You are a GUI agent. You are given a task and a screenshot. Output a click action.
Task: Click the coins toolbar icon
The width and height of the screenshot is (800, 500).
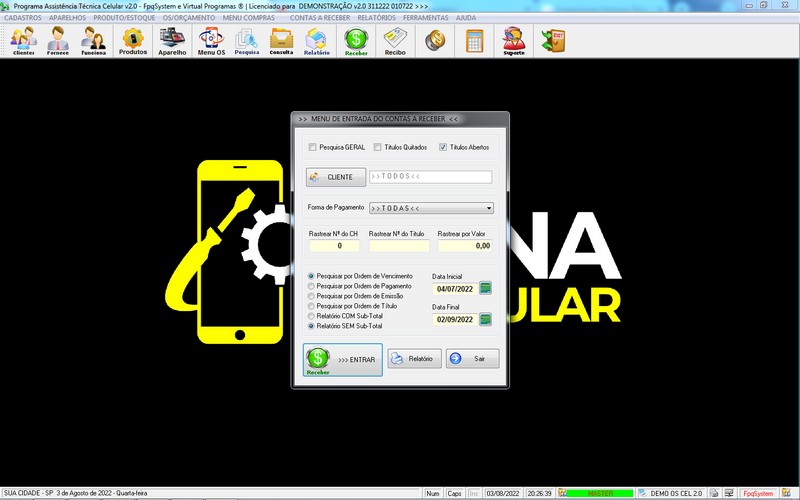[435, 41]
